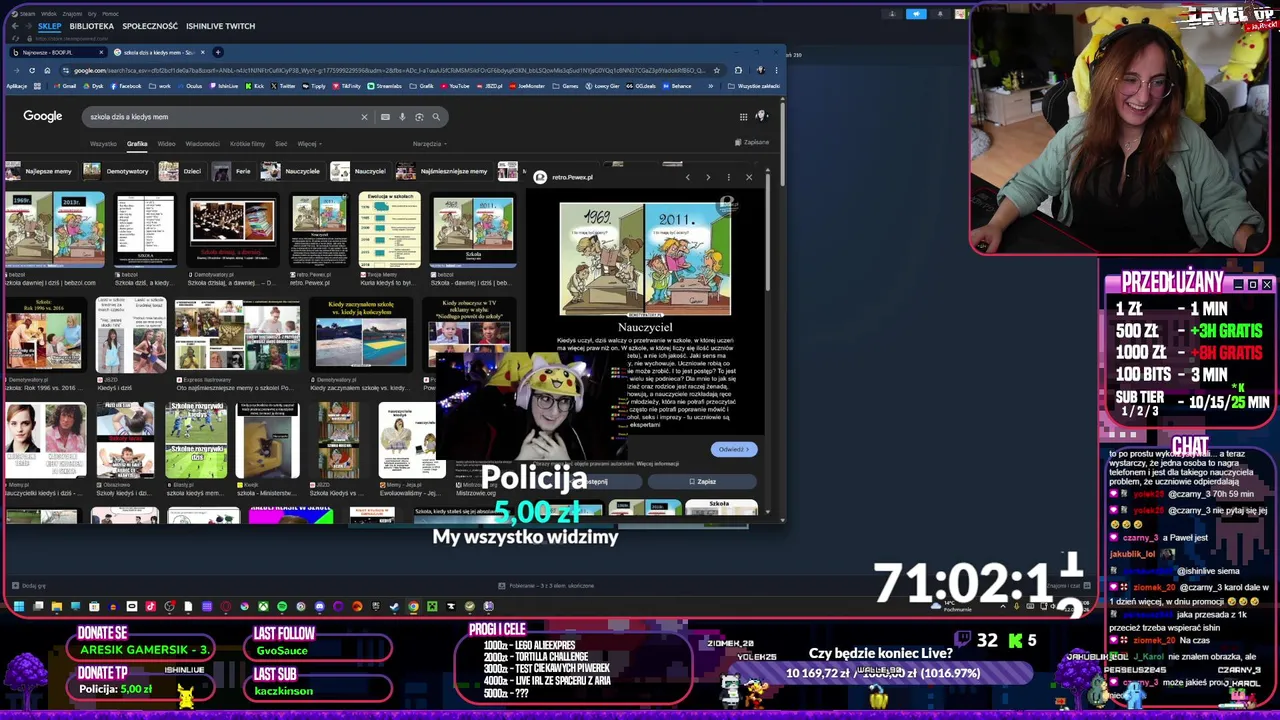1280x720 pixels.
Task: Bookmark this page with star icon
Action: 716,70
